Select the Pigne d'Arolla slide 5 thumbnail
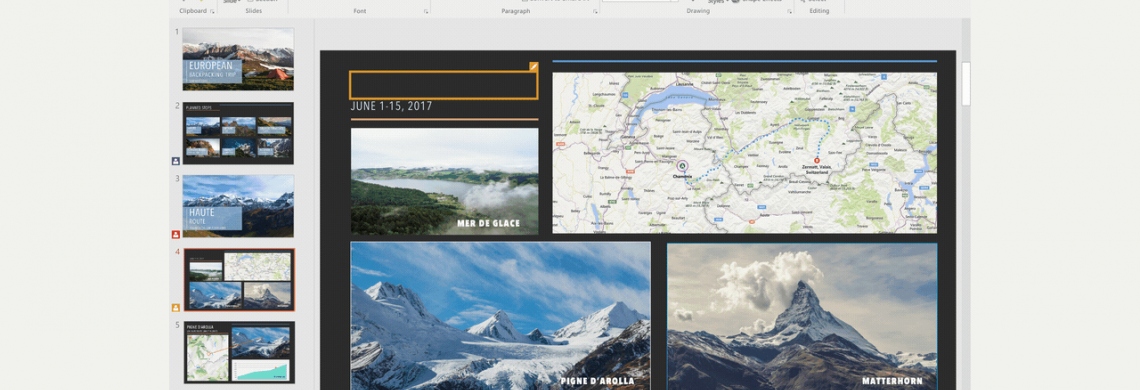This screenshot has height=390, width=1140. point(239,352)
